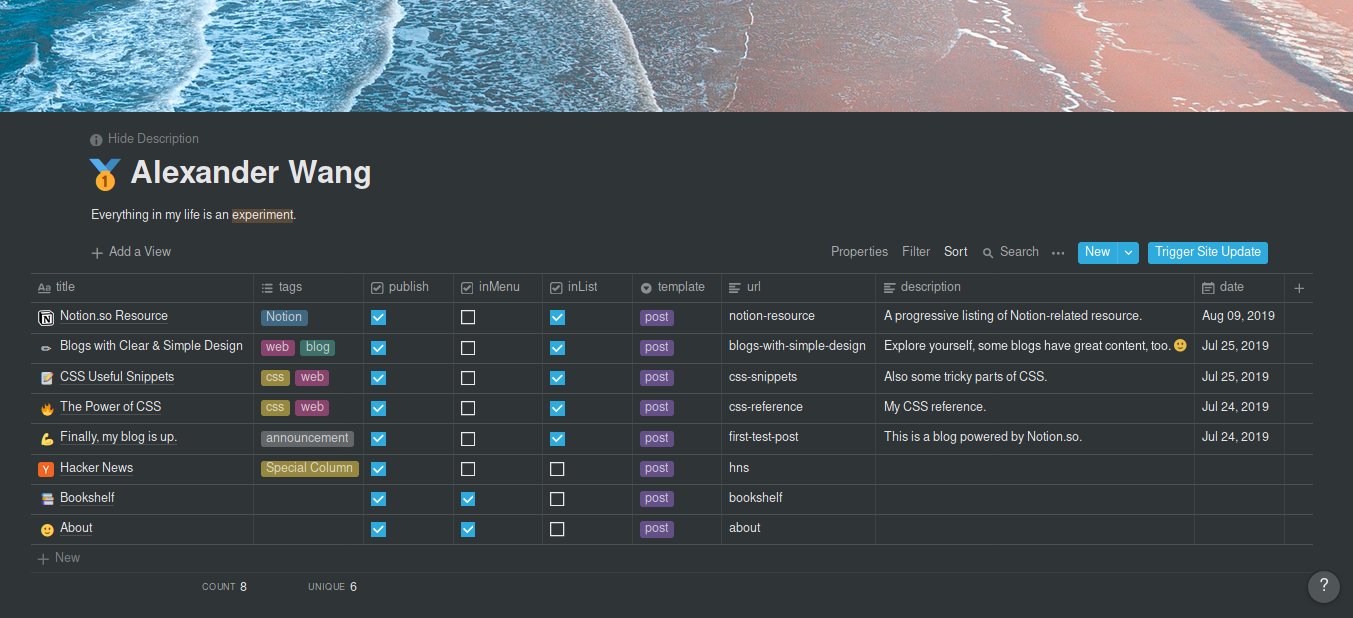Click the magnifier Search icon
The height and width of the screenshot is (618, 1353).
coord(988,253)
